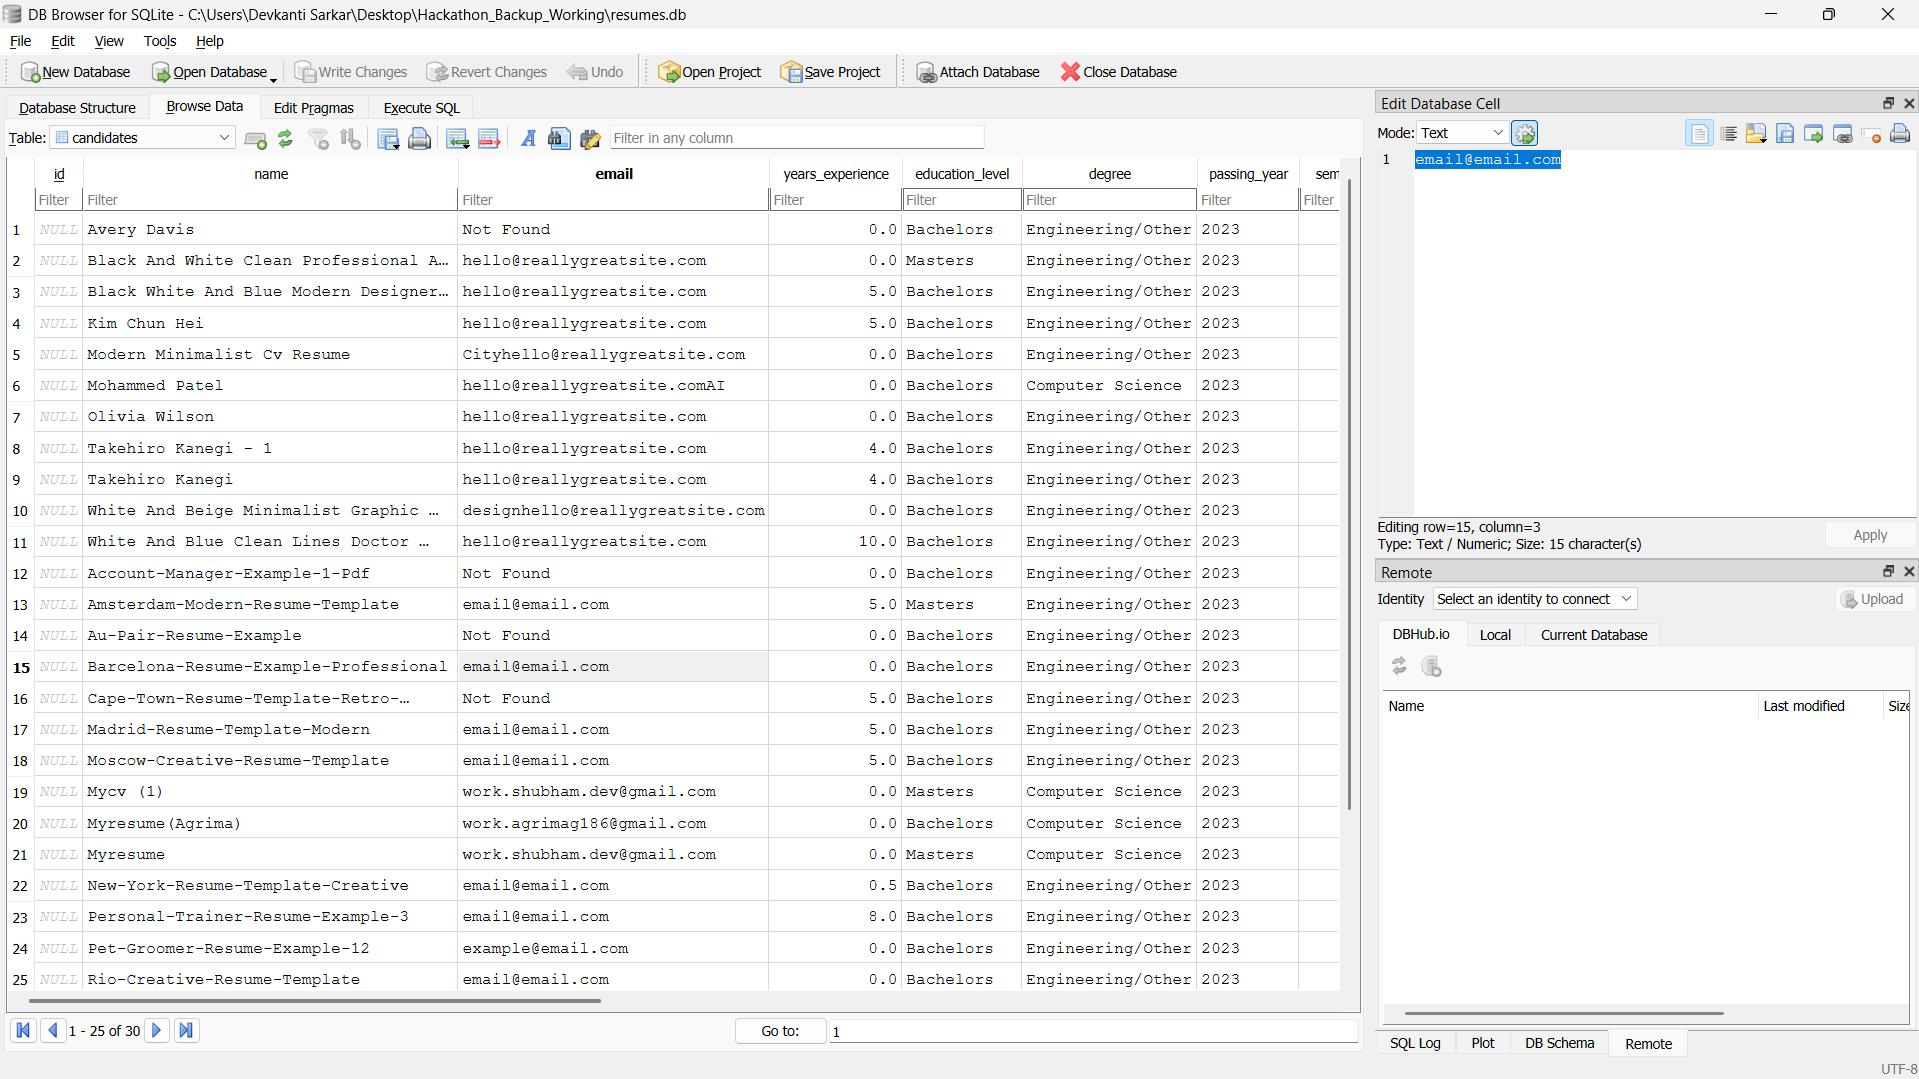Click the delete current record icon
The height and width of the screenshot is (1079, 1919).
pyautogui.click(x=489, y=139)
